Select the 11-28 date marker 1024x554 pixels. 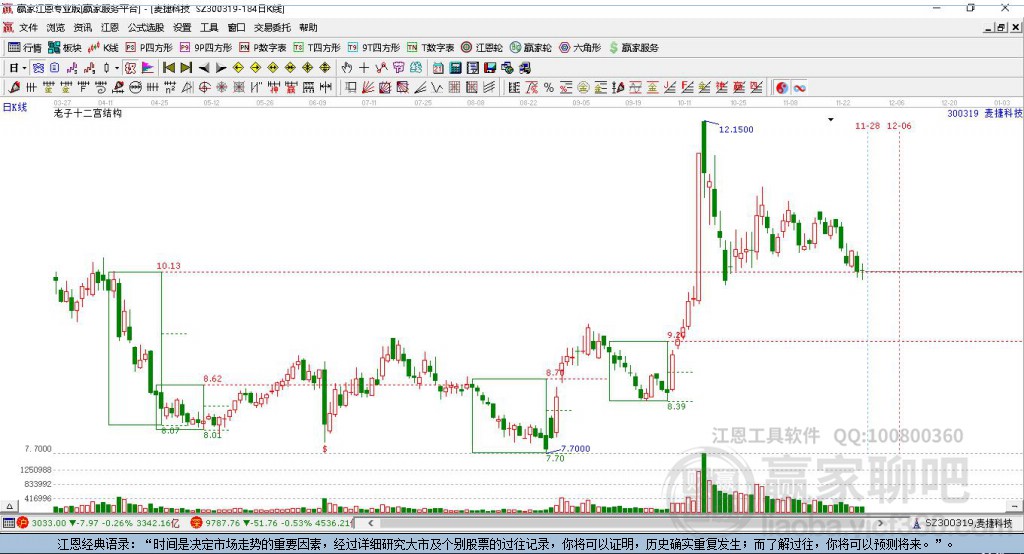point(867,125)
